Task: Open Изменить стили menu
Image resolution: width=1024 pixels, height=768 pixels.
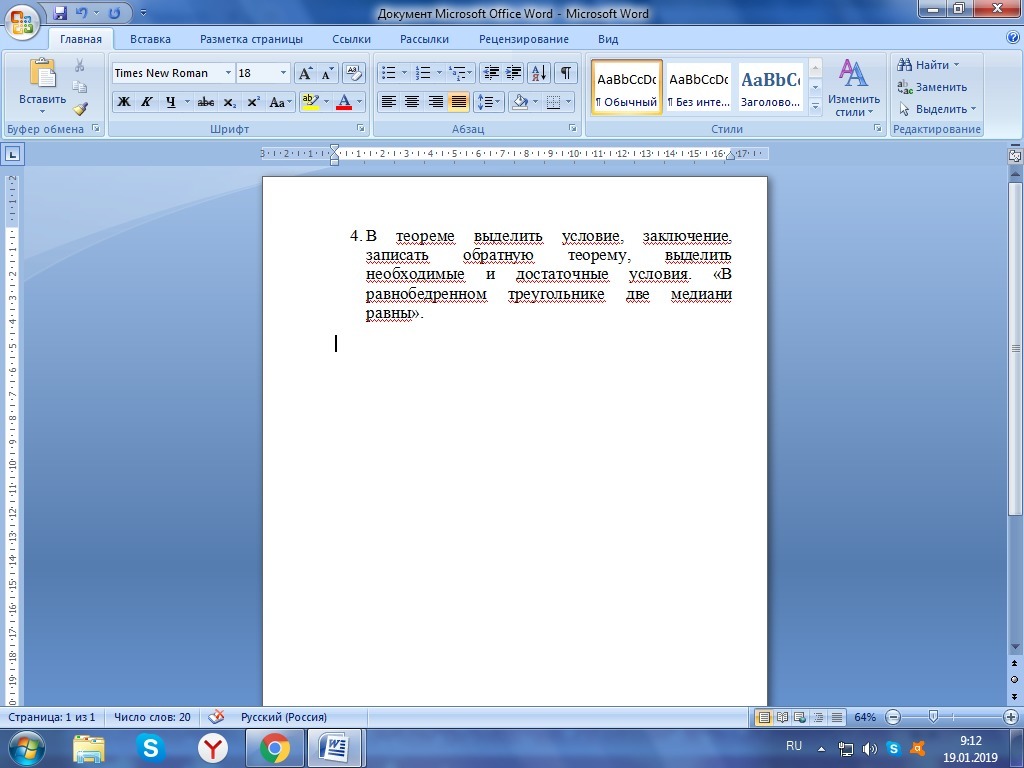Action: (x=854, y=88)
